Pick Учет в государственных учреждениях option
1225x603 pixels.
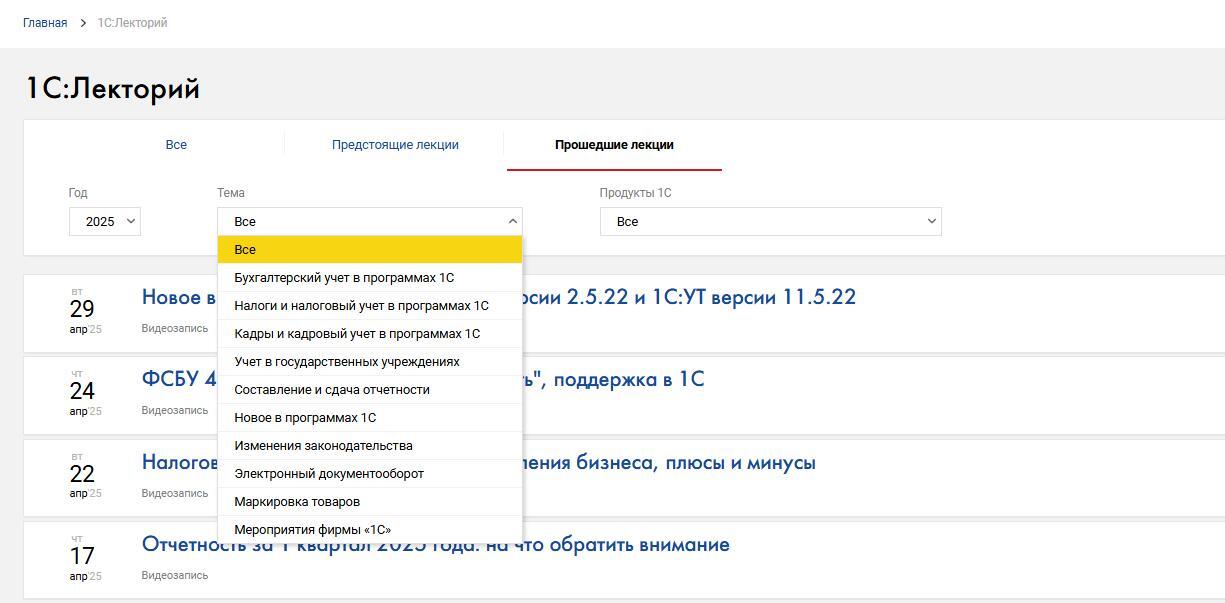pos(370,362)
